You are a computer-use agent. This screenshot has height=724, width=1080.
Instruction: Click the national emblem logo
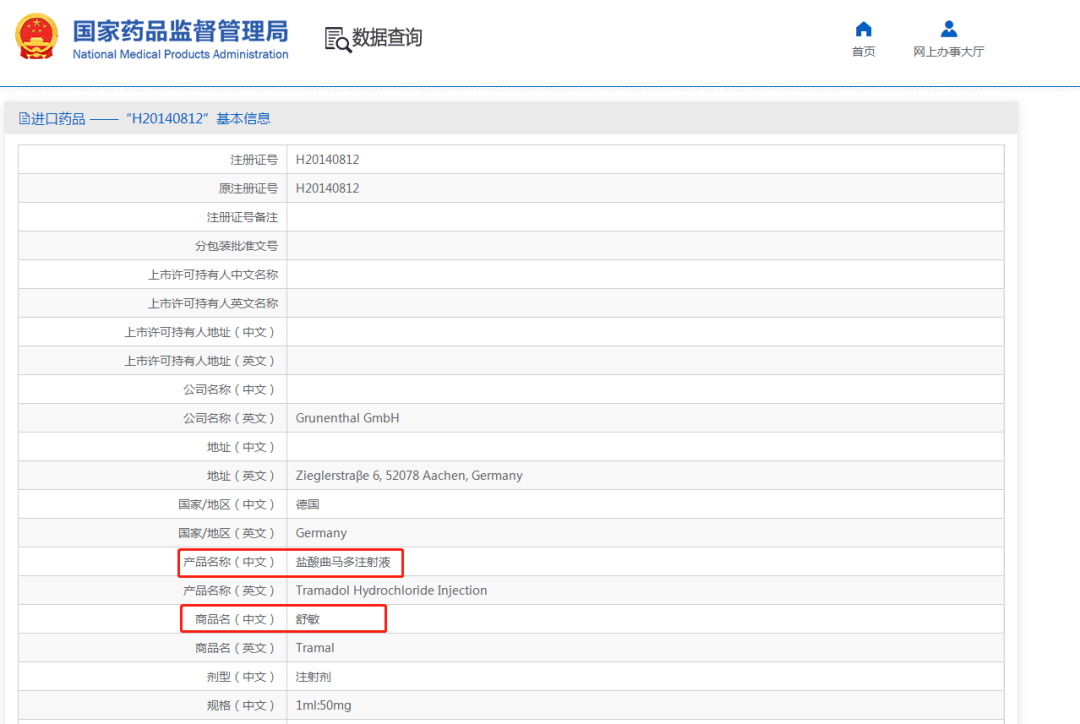(37, 37)
